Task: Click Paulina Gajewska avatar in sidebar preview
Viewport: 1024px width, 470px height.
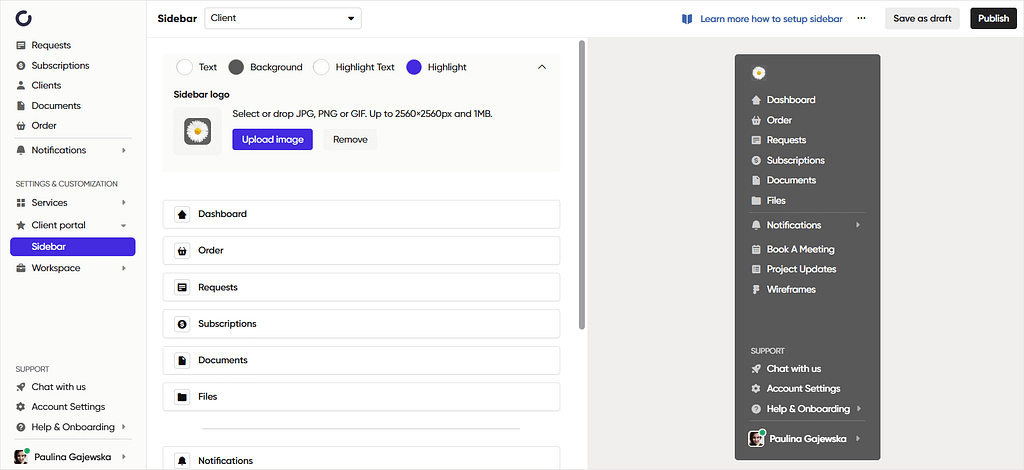Action: 756,439
